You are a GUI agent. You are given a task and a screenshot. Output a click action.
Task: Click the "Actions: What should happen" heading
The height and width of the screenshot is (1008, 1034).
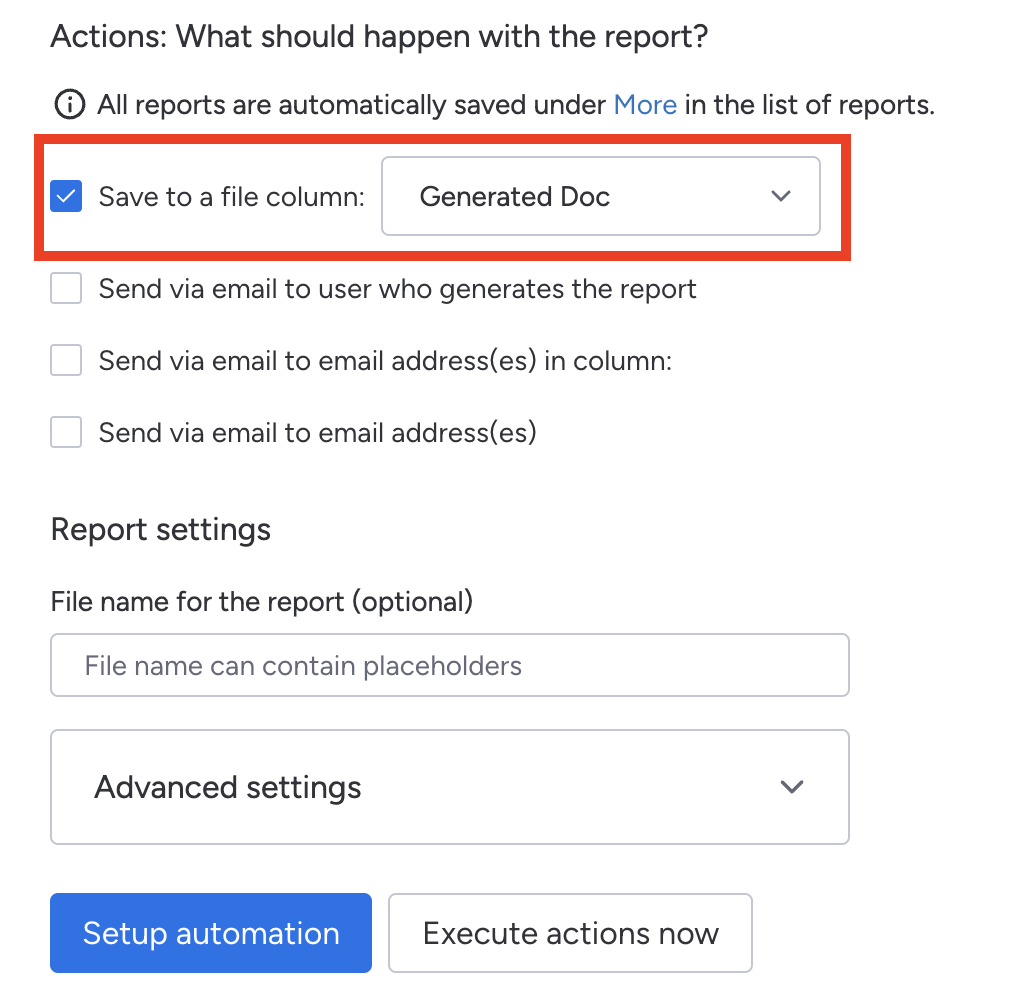pos(379,37)
